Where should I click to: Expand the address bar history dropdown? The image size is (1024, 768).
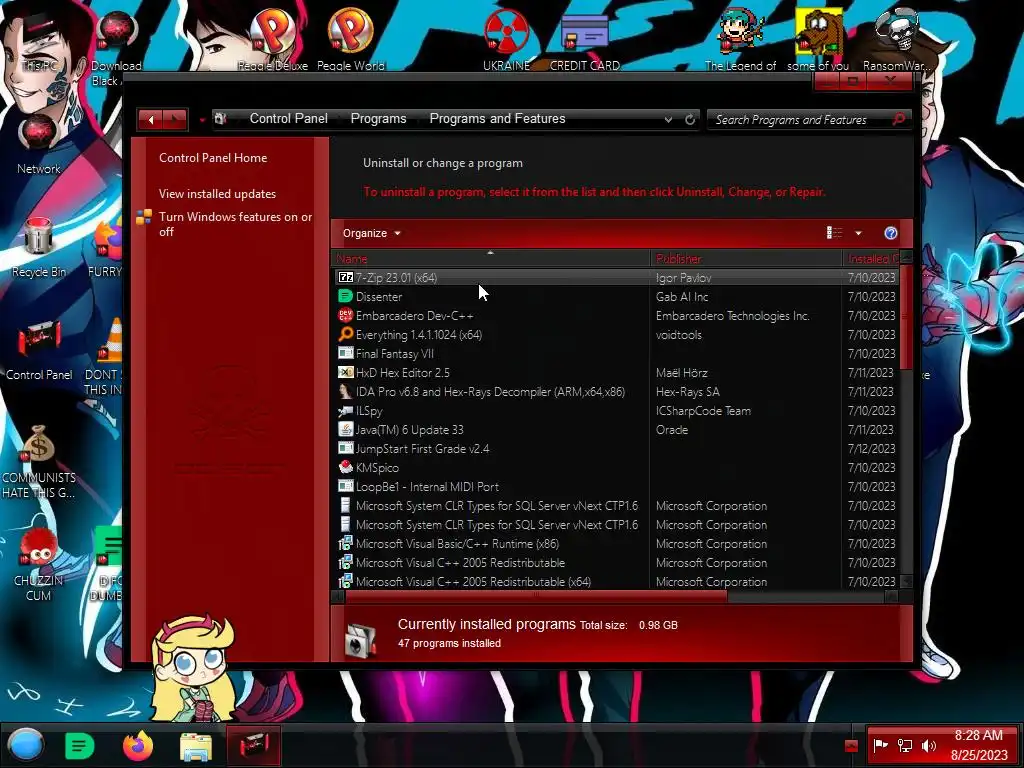(668, 120)
